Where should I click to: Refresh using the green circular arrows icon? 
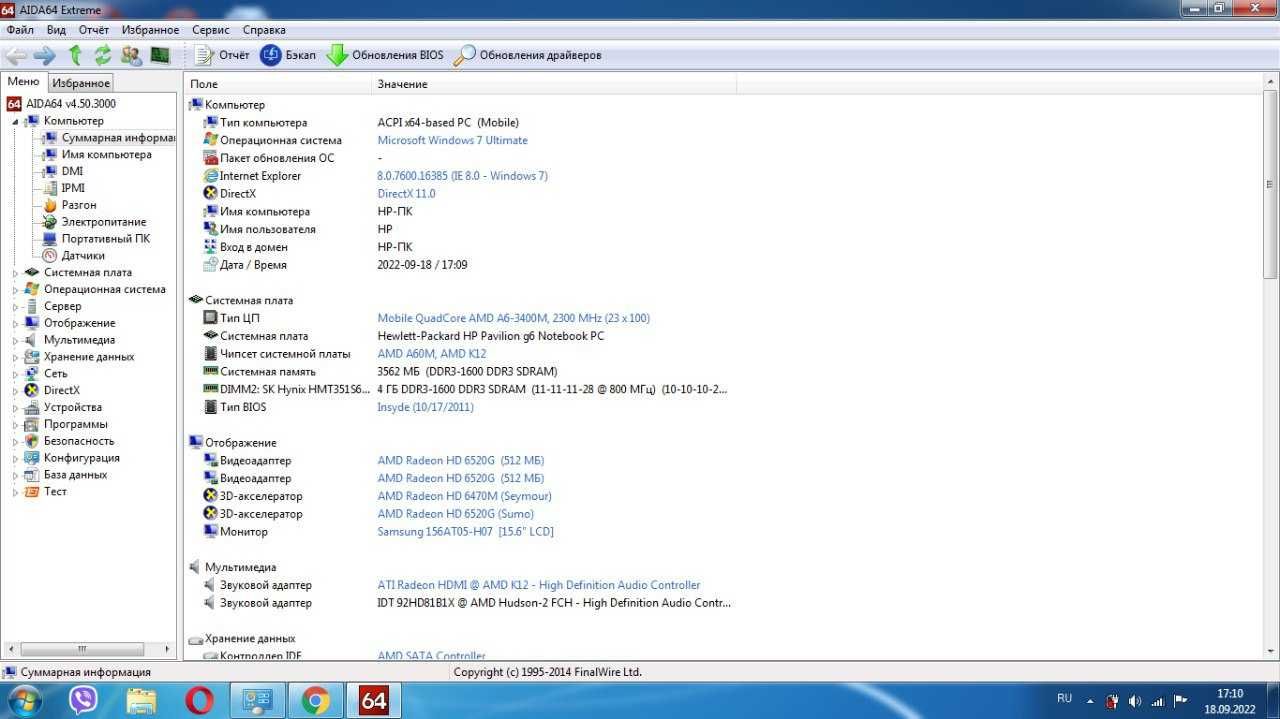tap(102, 55)
